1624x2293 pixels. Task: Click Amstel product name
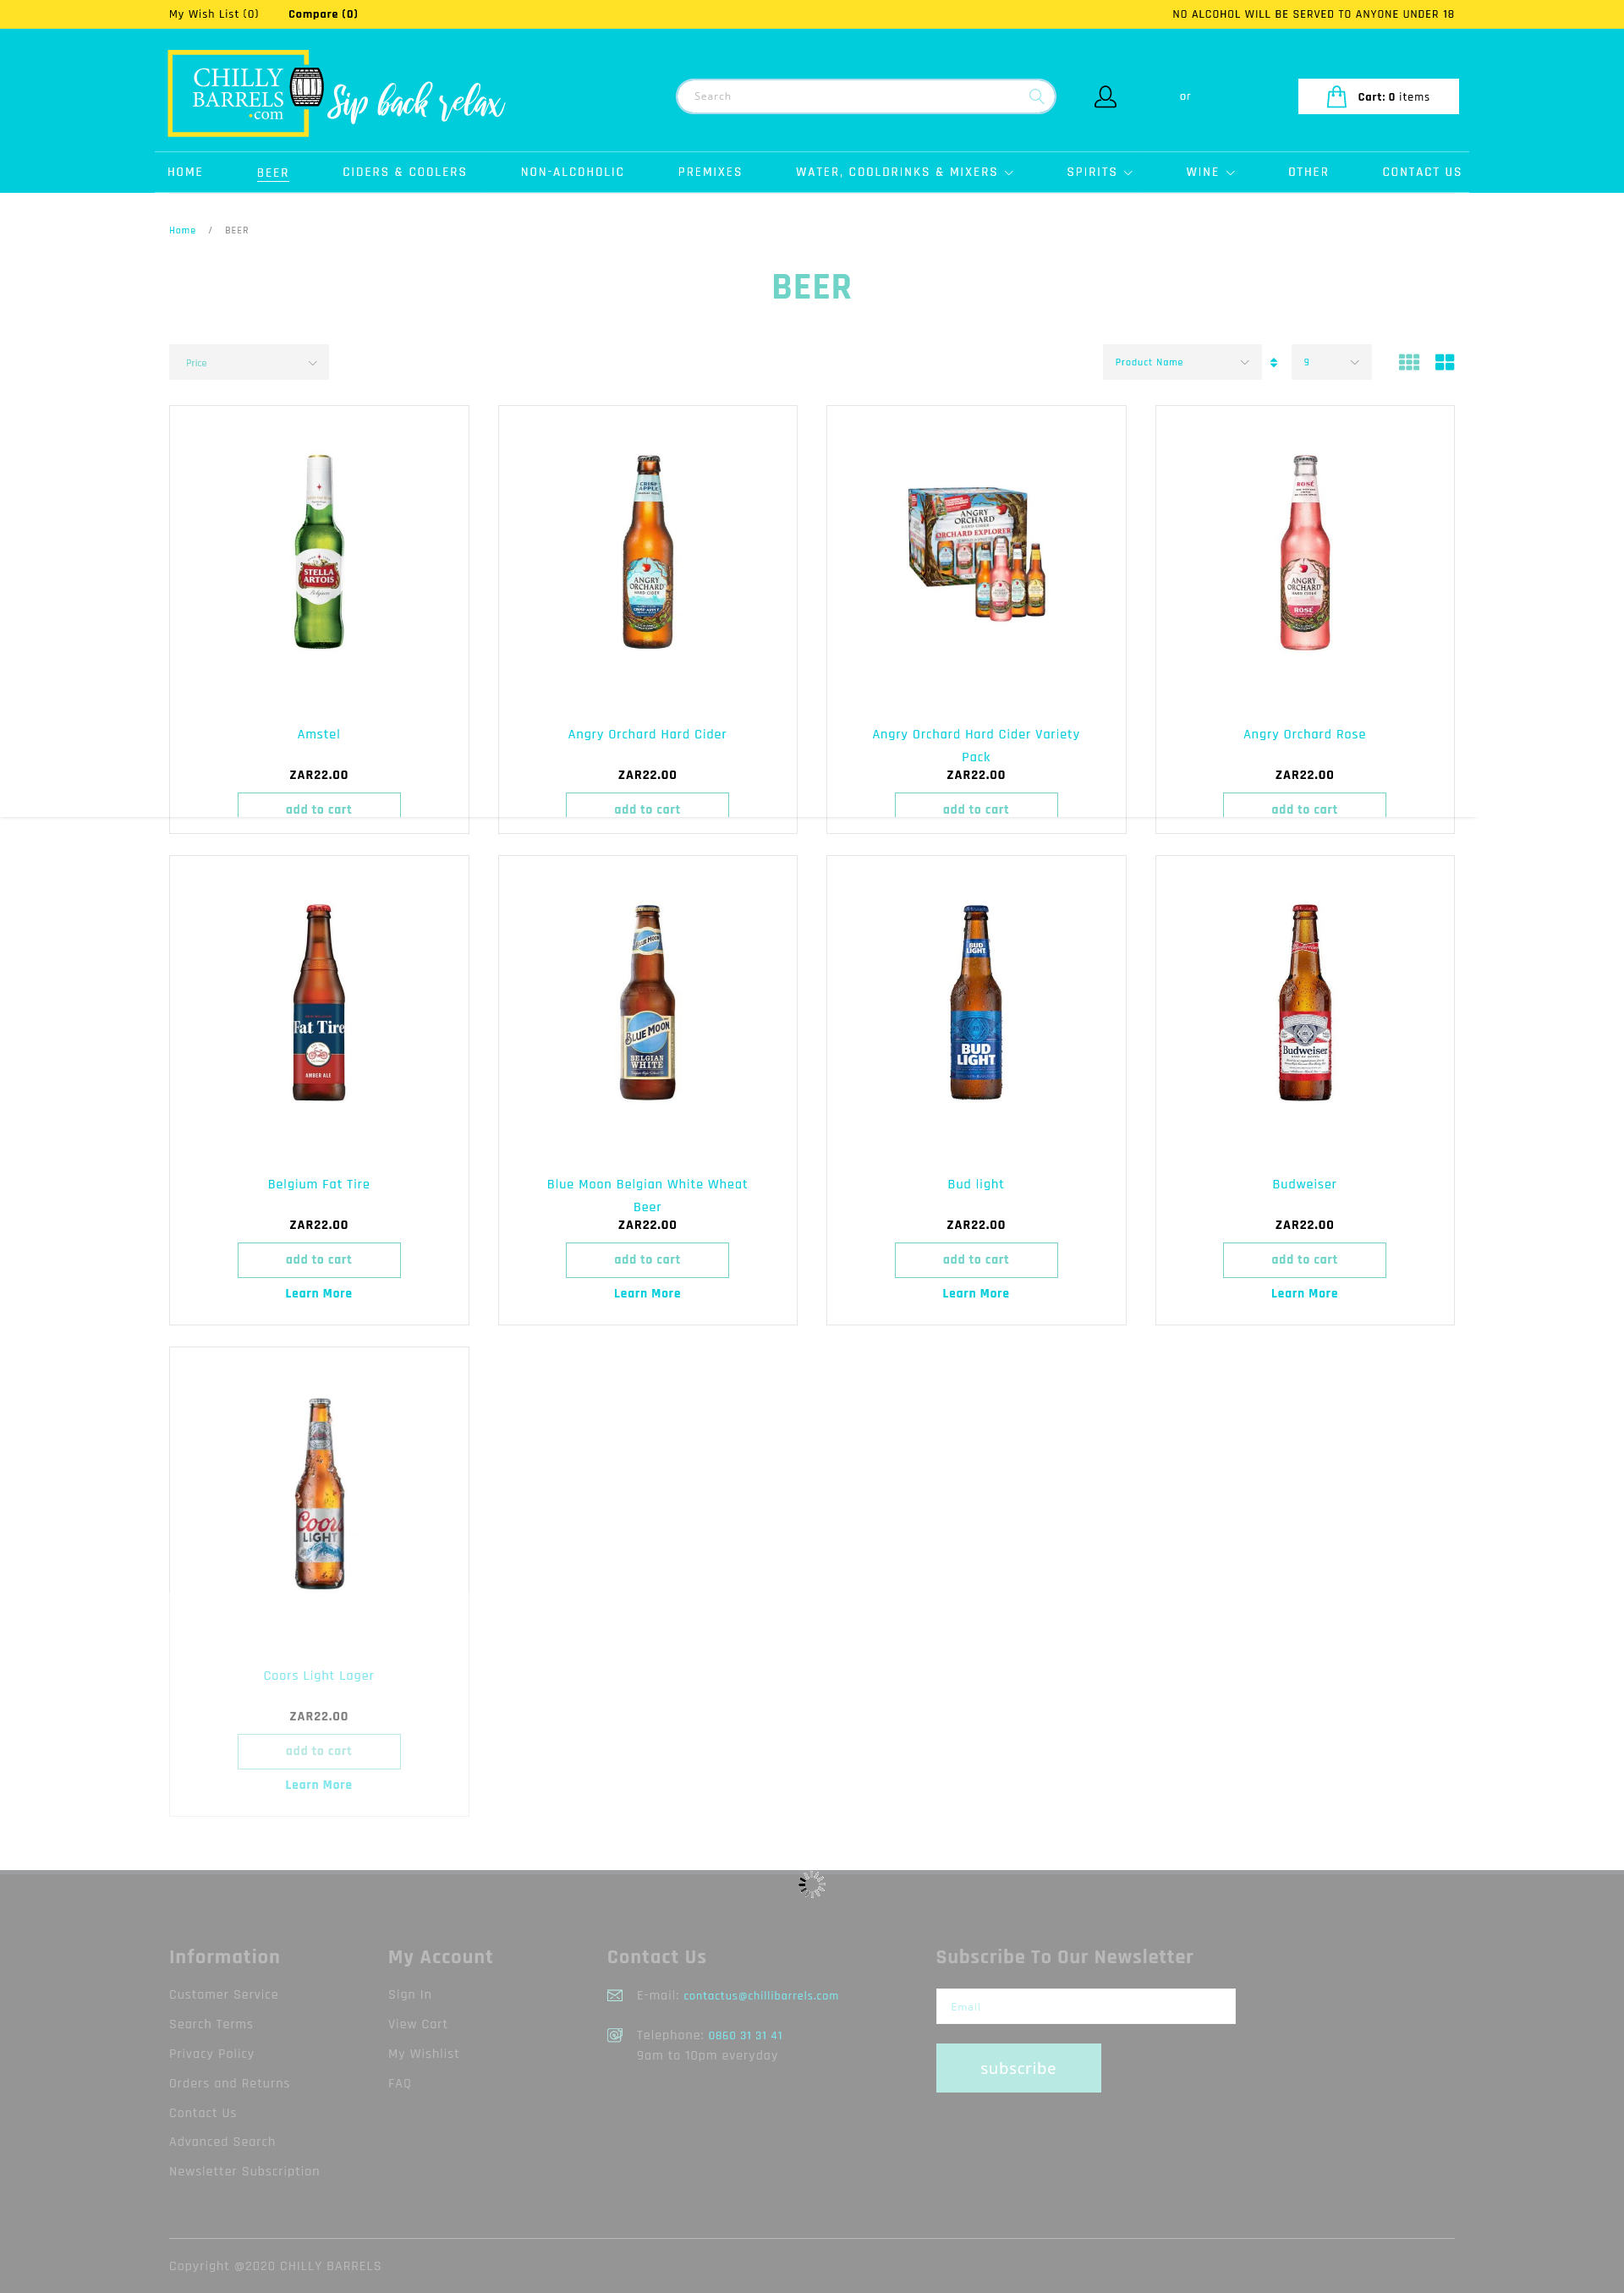[319, 734]
